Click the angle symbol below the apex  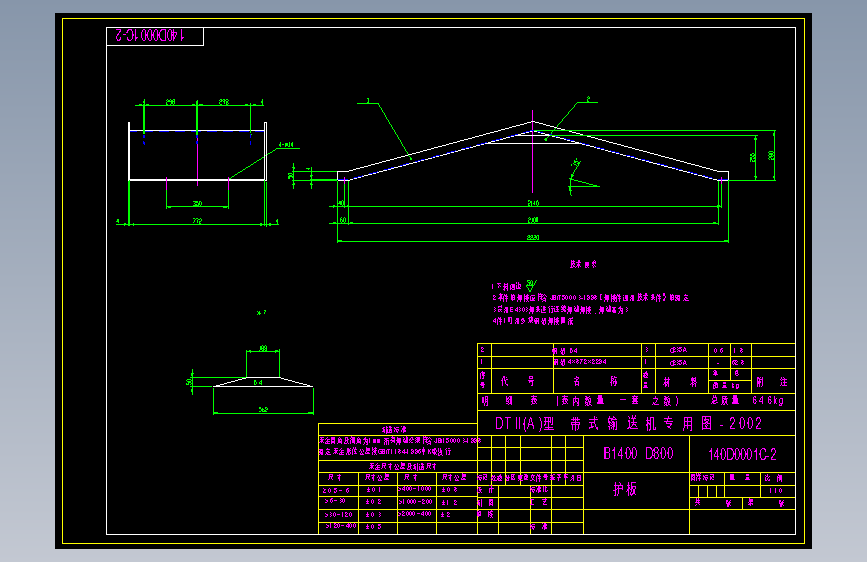581,178
